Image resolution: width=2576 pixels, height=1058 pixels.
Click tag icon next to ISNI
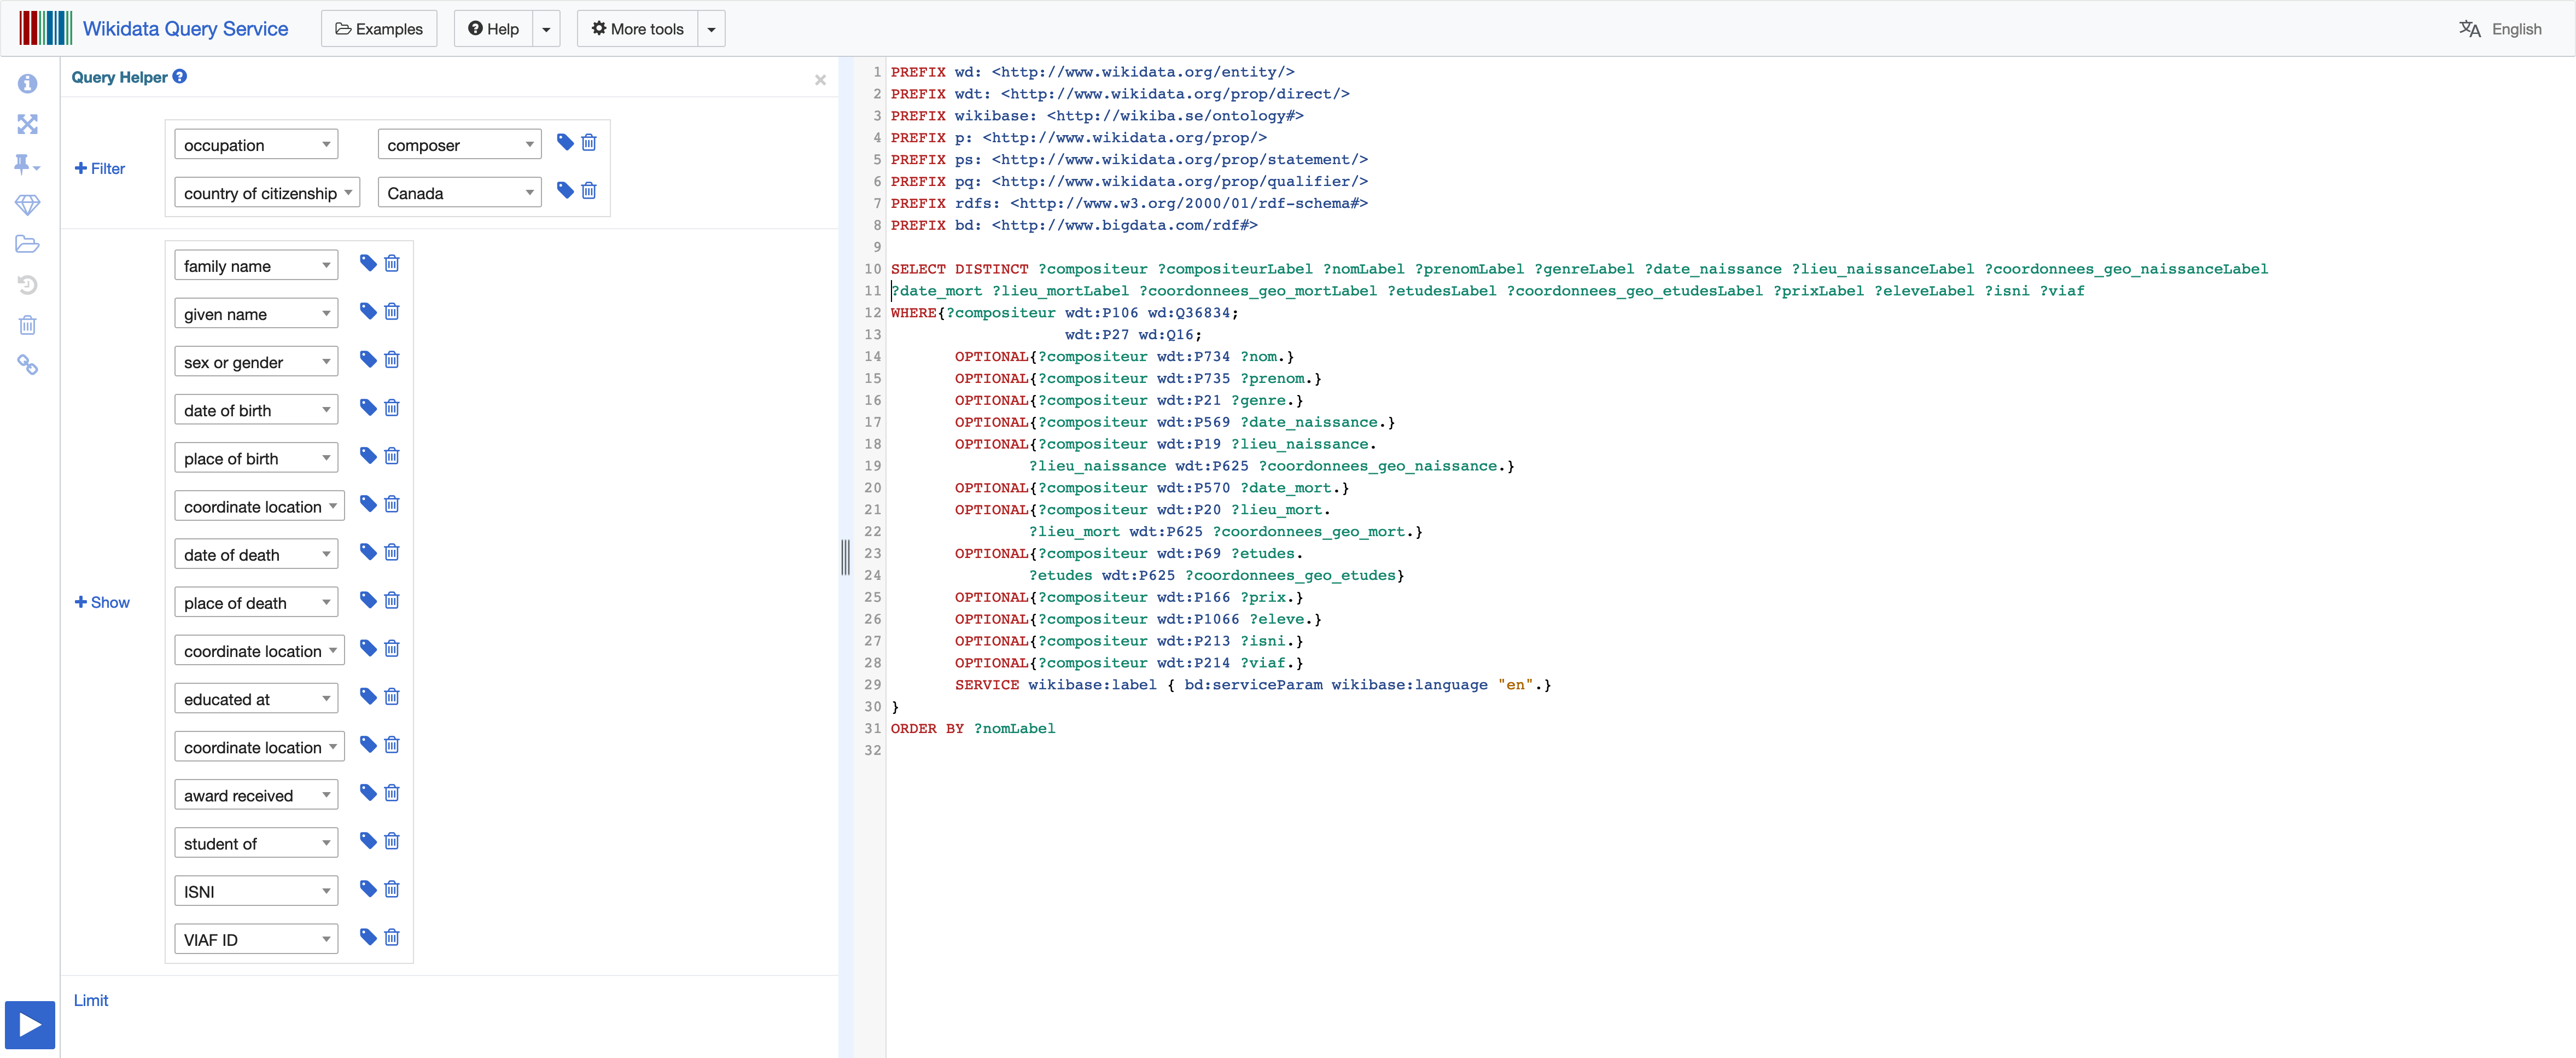[368, 889]
